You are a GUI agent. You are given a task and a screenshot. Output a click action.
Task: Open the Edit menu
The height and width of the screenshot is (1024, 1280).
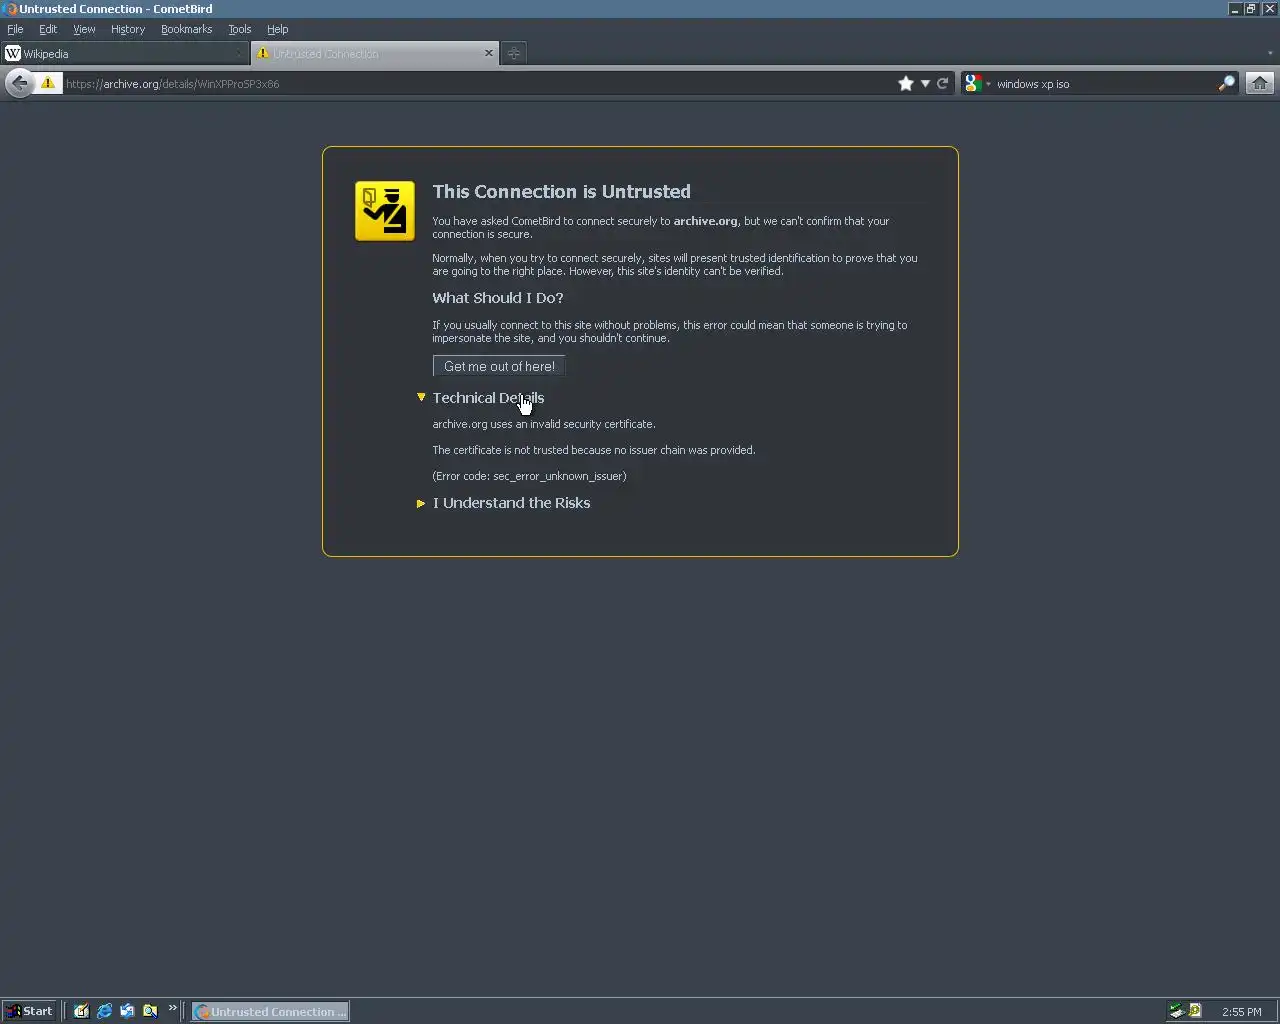48,29
